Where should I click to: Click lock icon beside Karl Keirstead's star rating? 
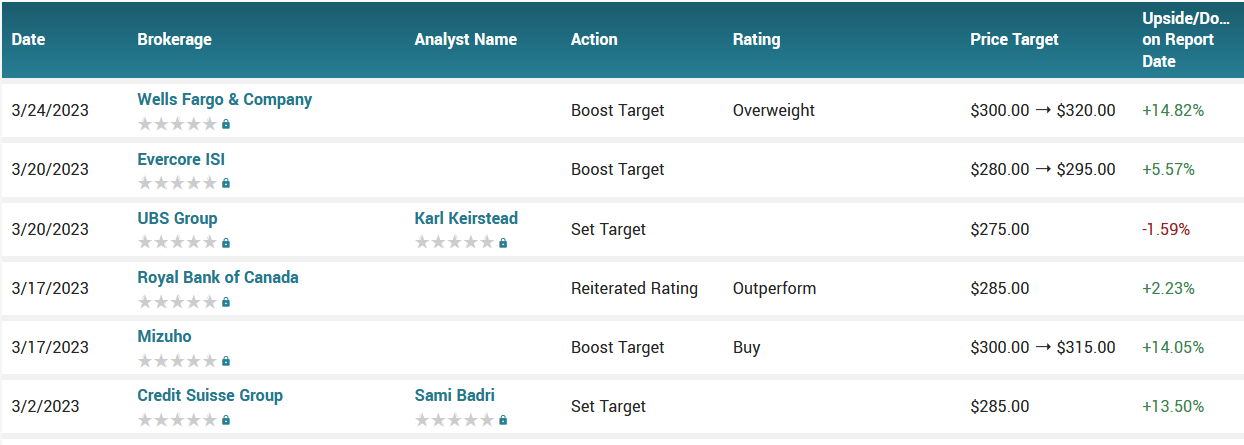(x=503, y=242)
